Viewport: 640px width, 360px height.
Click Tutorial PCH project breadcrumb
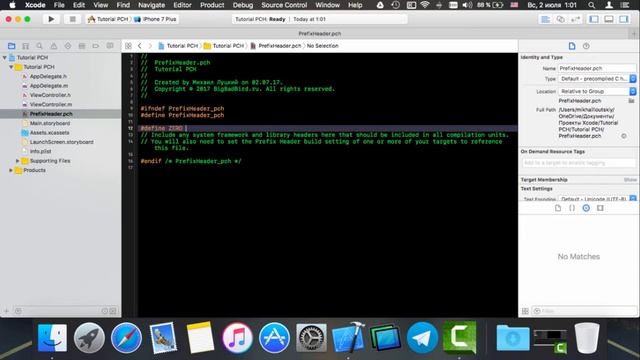click(x=178, y=46)
